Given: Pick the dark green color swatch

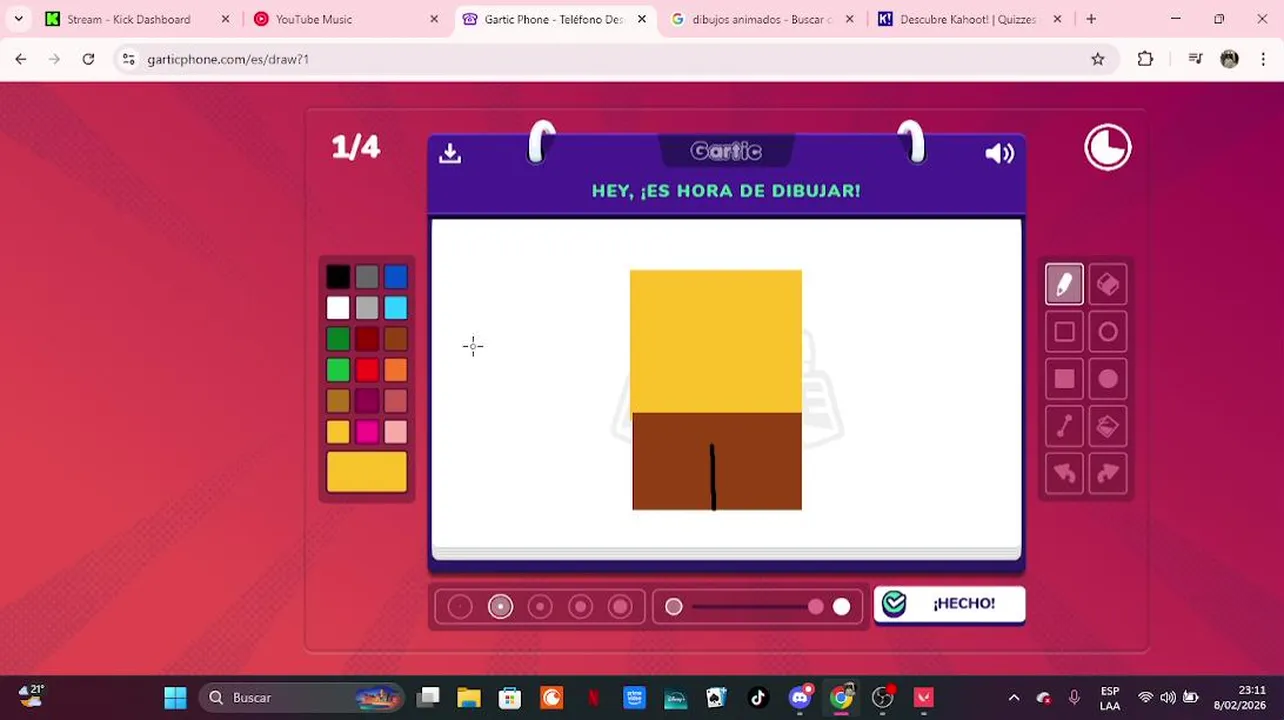Looking at the screenshot, I should tap(338, 339).
